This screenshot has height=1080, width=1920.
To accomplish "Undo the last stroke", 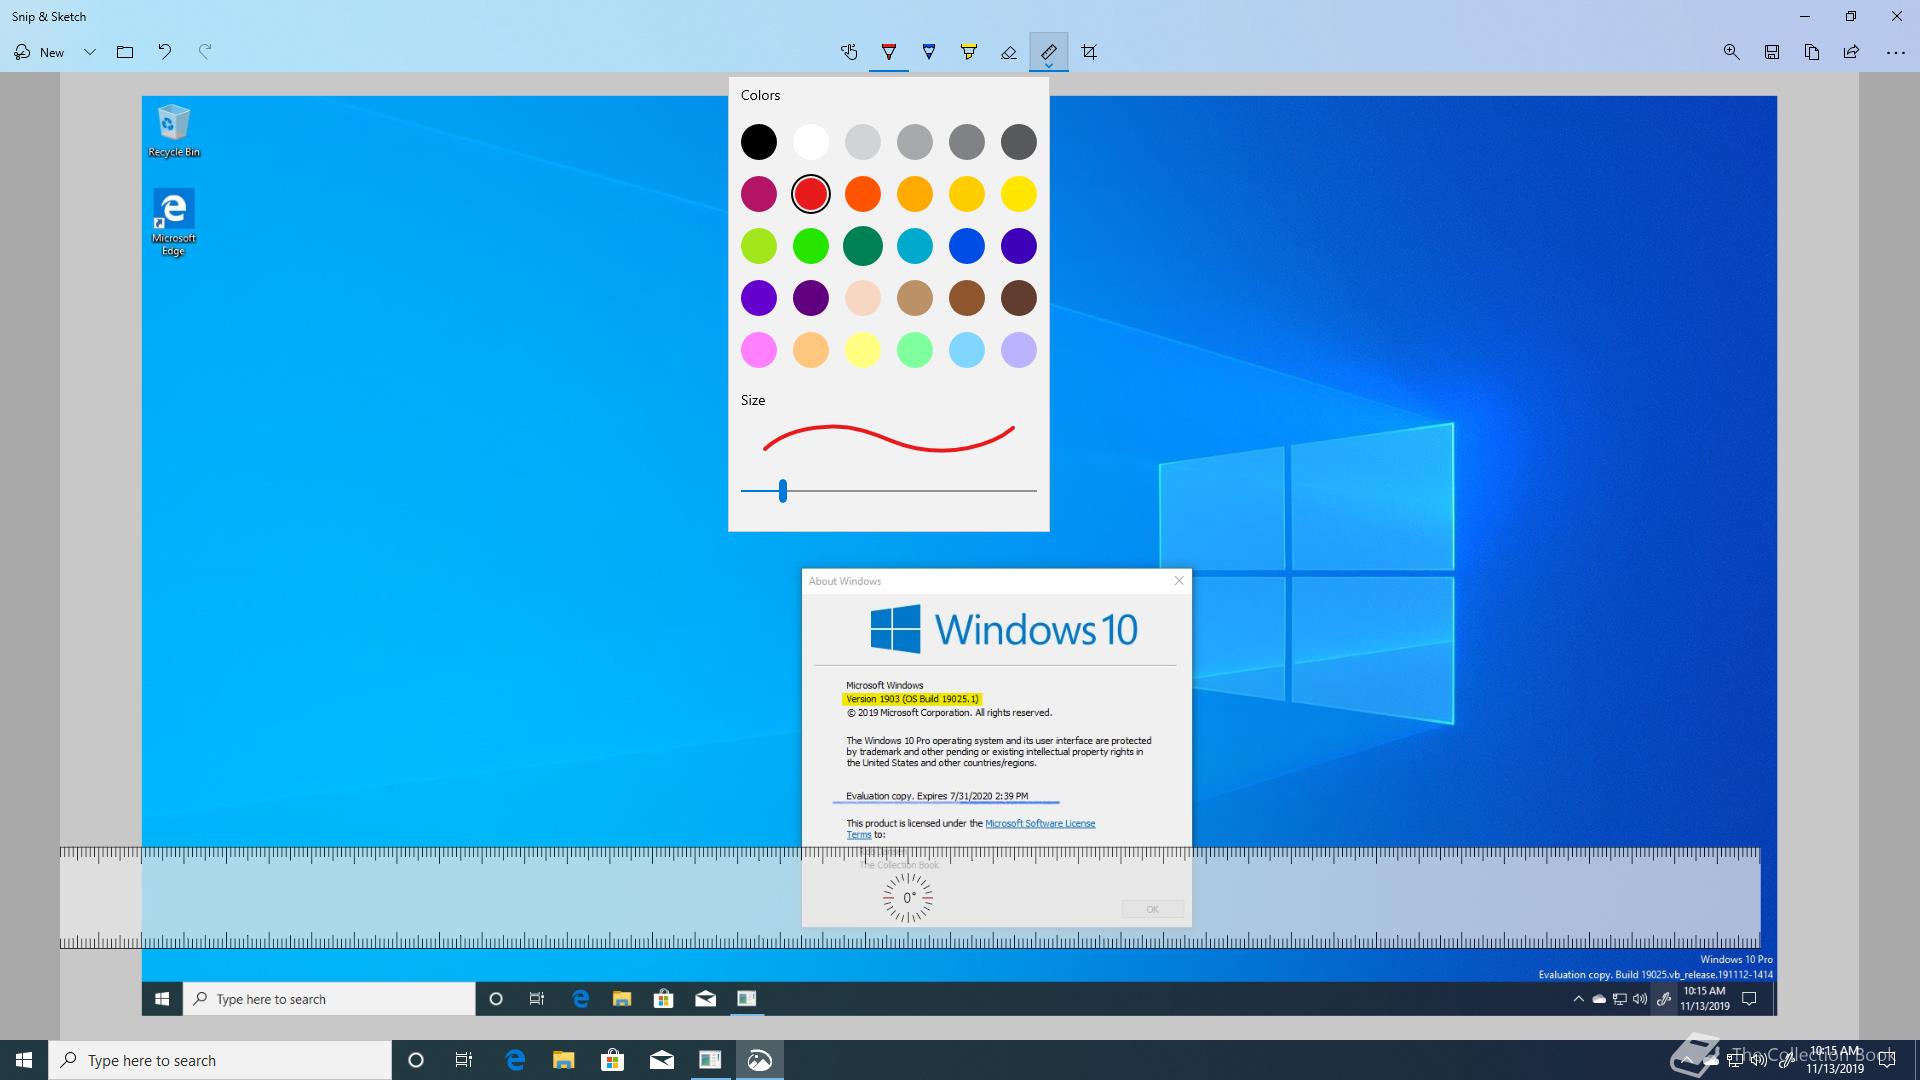I will pyautogui.click(x=165, y=52).
